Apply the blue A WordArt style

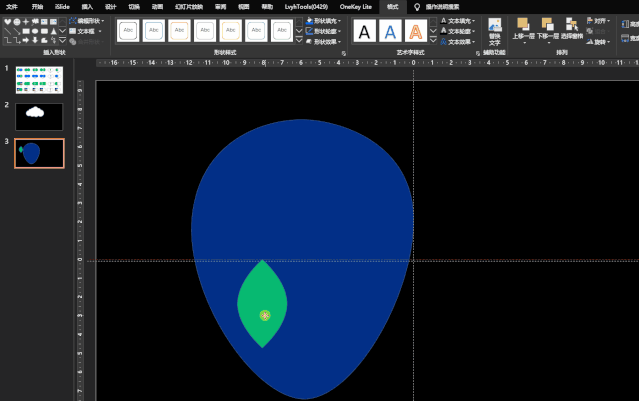[x=390, y=32]
